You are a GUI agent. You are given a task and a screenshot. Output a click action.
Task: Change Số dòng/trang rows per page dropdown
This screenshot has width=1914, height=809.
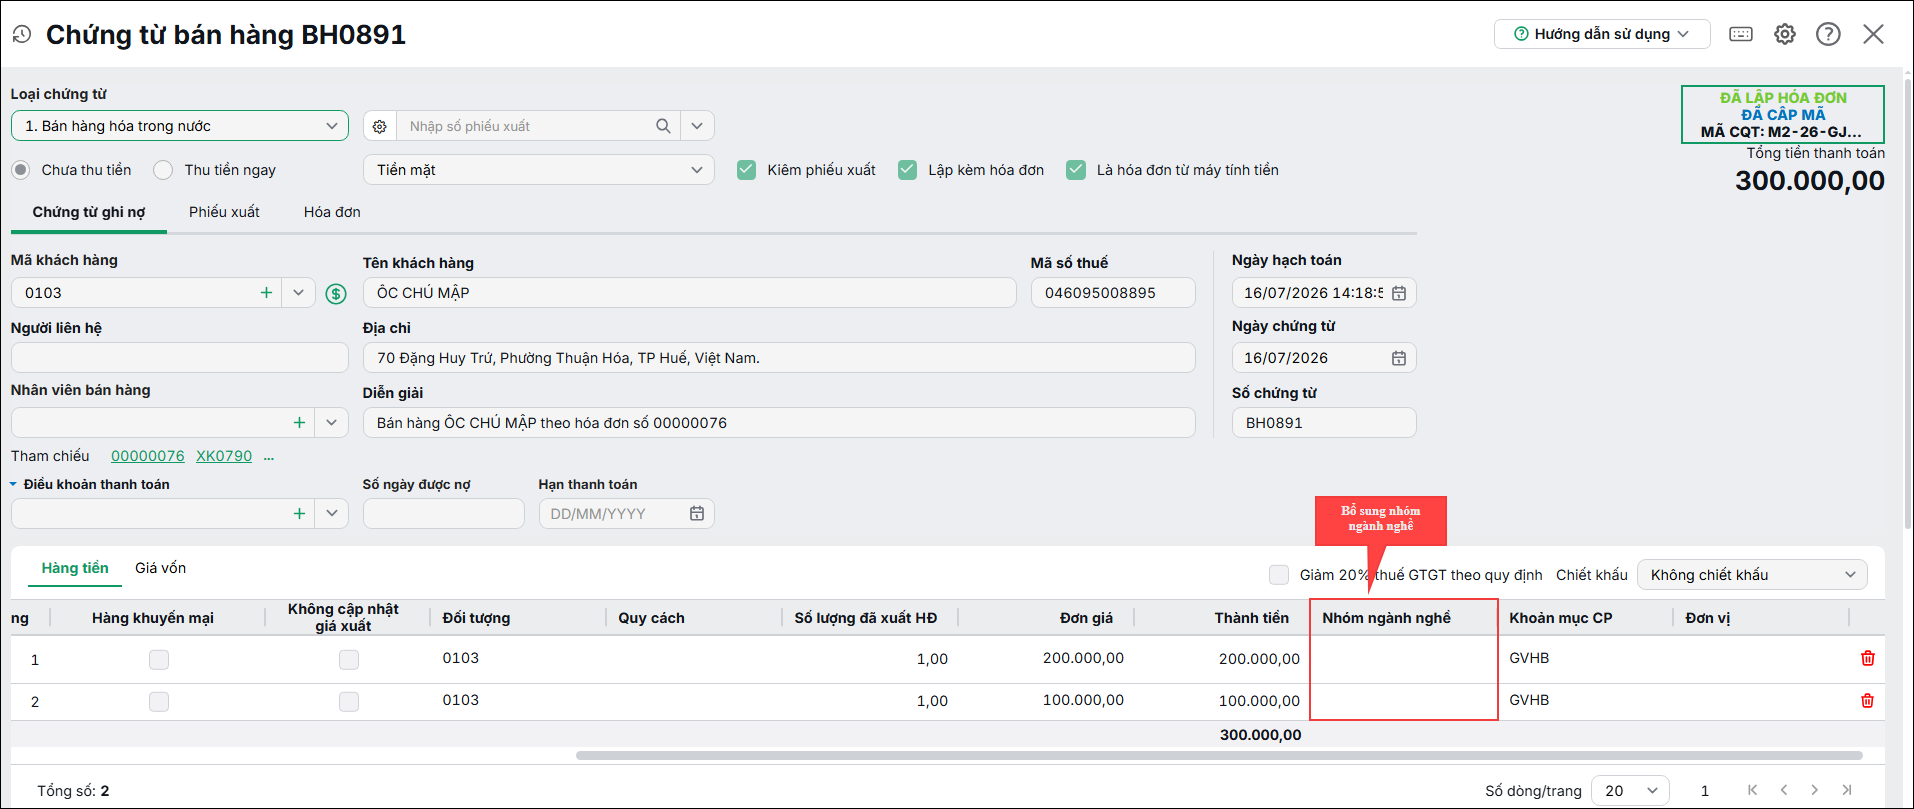[x=1630, y=790]
